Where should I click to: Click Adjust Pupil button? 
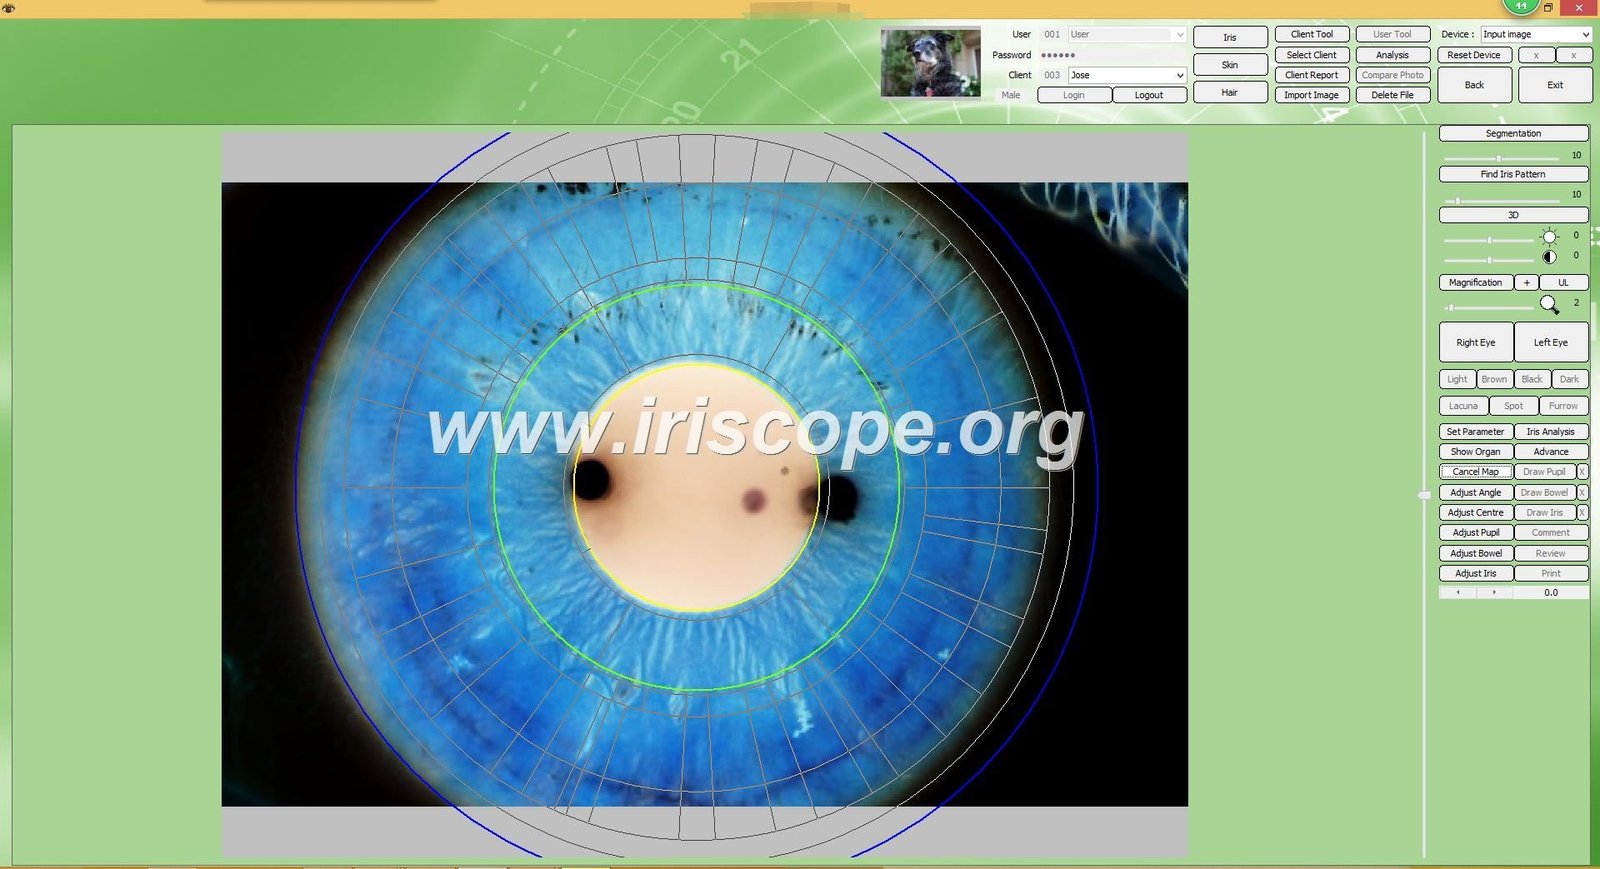pos(1476,533)
